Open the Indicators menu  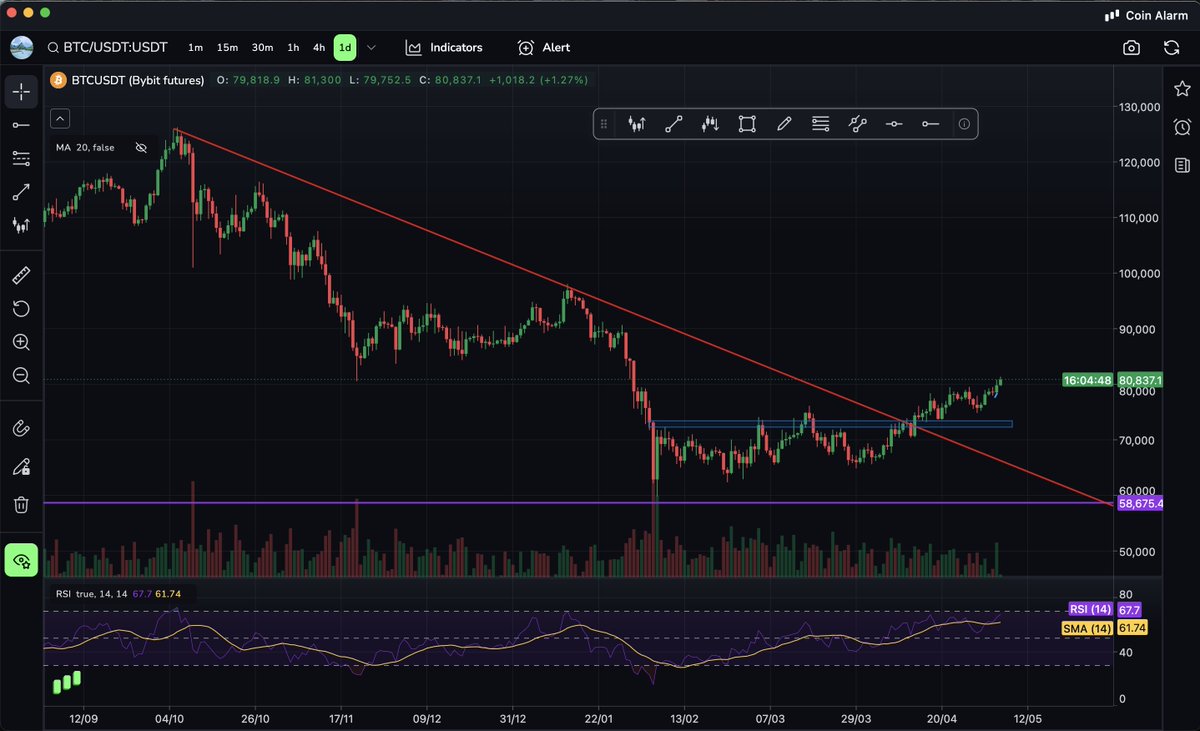[x=444, y=47]
